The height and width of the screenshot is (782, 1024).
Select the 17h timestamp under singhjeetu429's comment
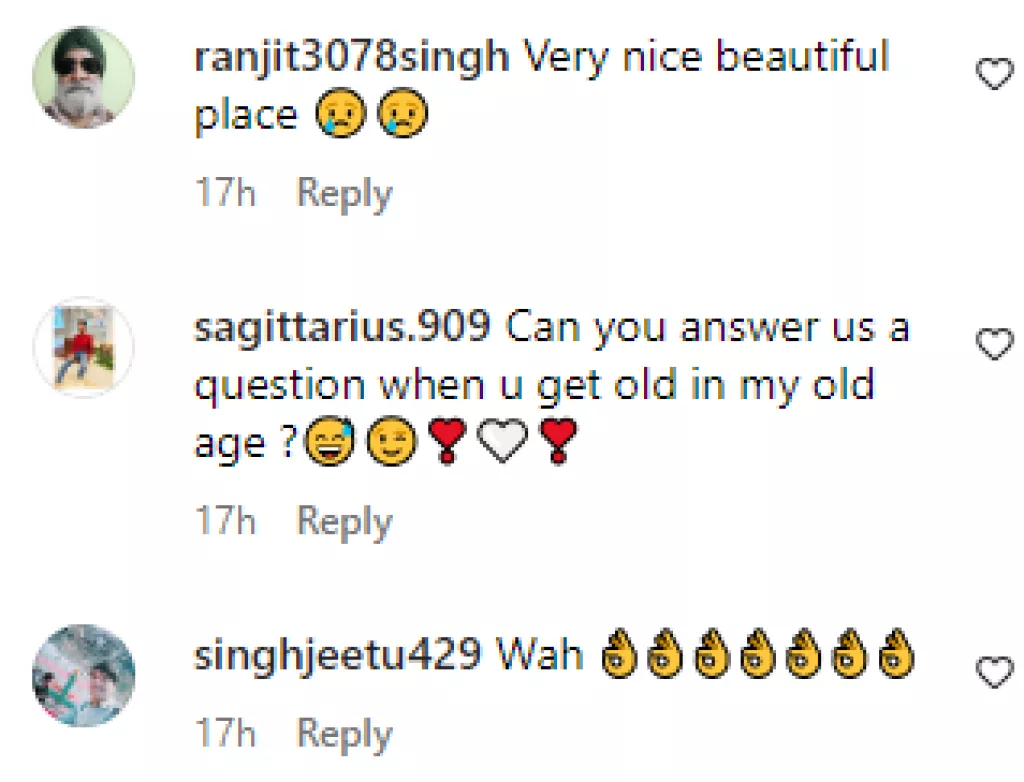click(225, 735)
